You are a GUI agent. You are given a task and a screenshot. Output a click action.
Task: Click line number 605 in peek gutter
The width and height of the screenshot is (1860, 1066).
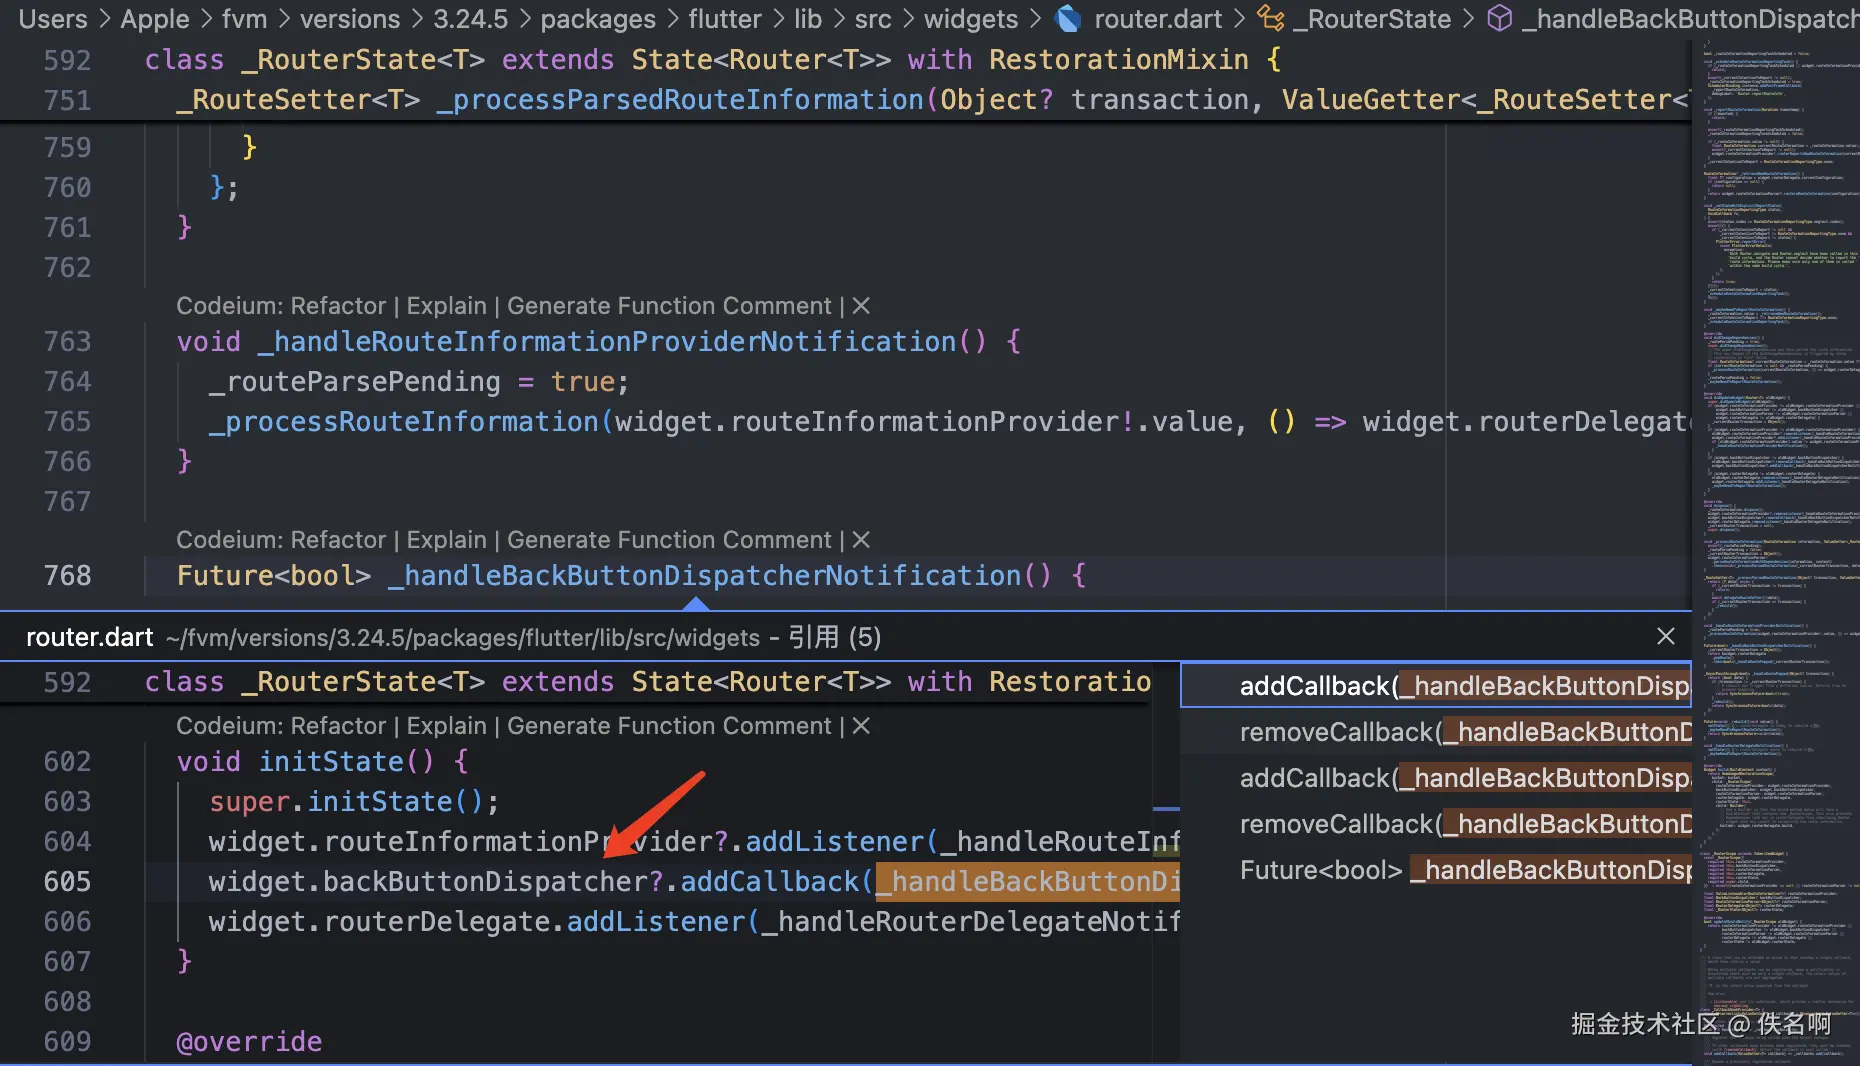(x=67, y=882)
